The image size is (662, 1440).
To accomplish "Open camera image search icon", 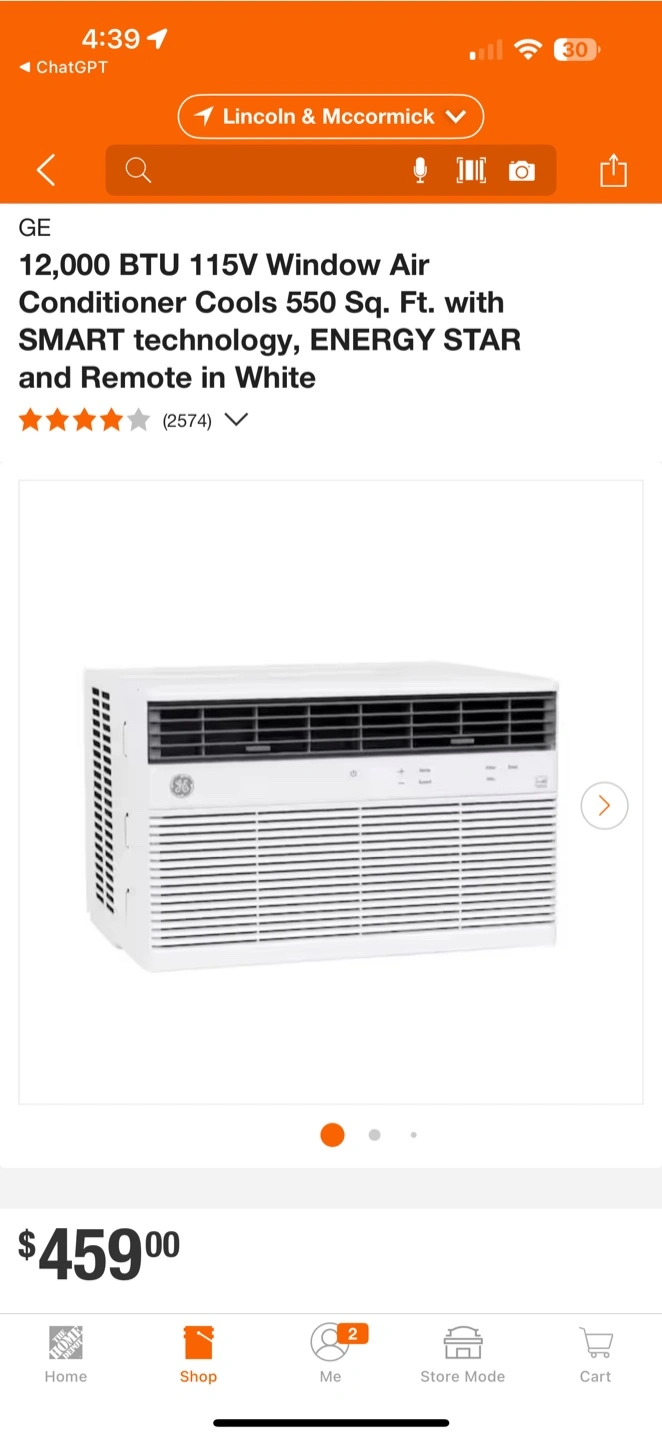I will tap(521, 171).
